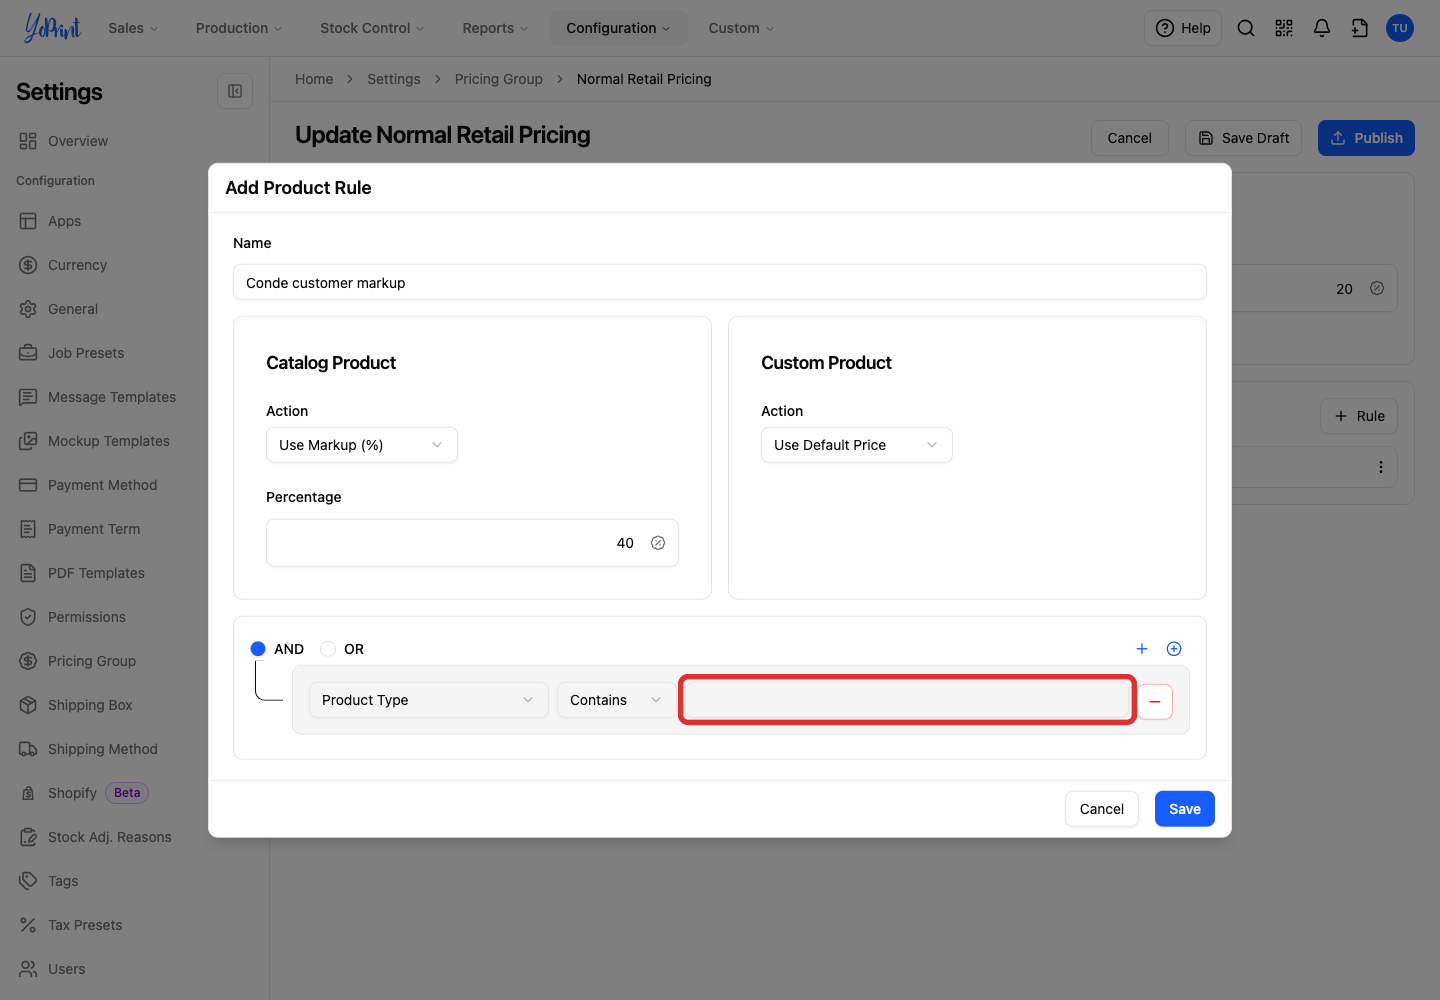The width and height of the screenshot is (1440, 1000).
Task: Click the percent icon in Percentage field
Action: tap(658, 543)
